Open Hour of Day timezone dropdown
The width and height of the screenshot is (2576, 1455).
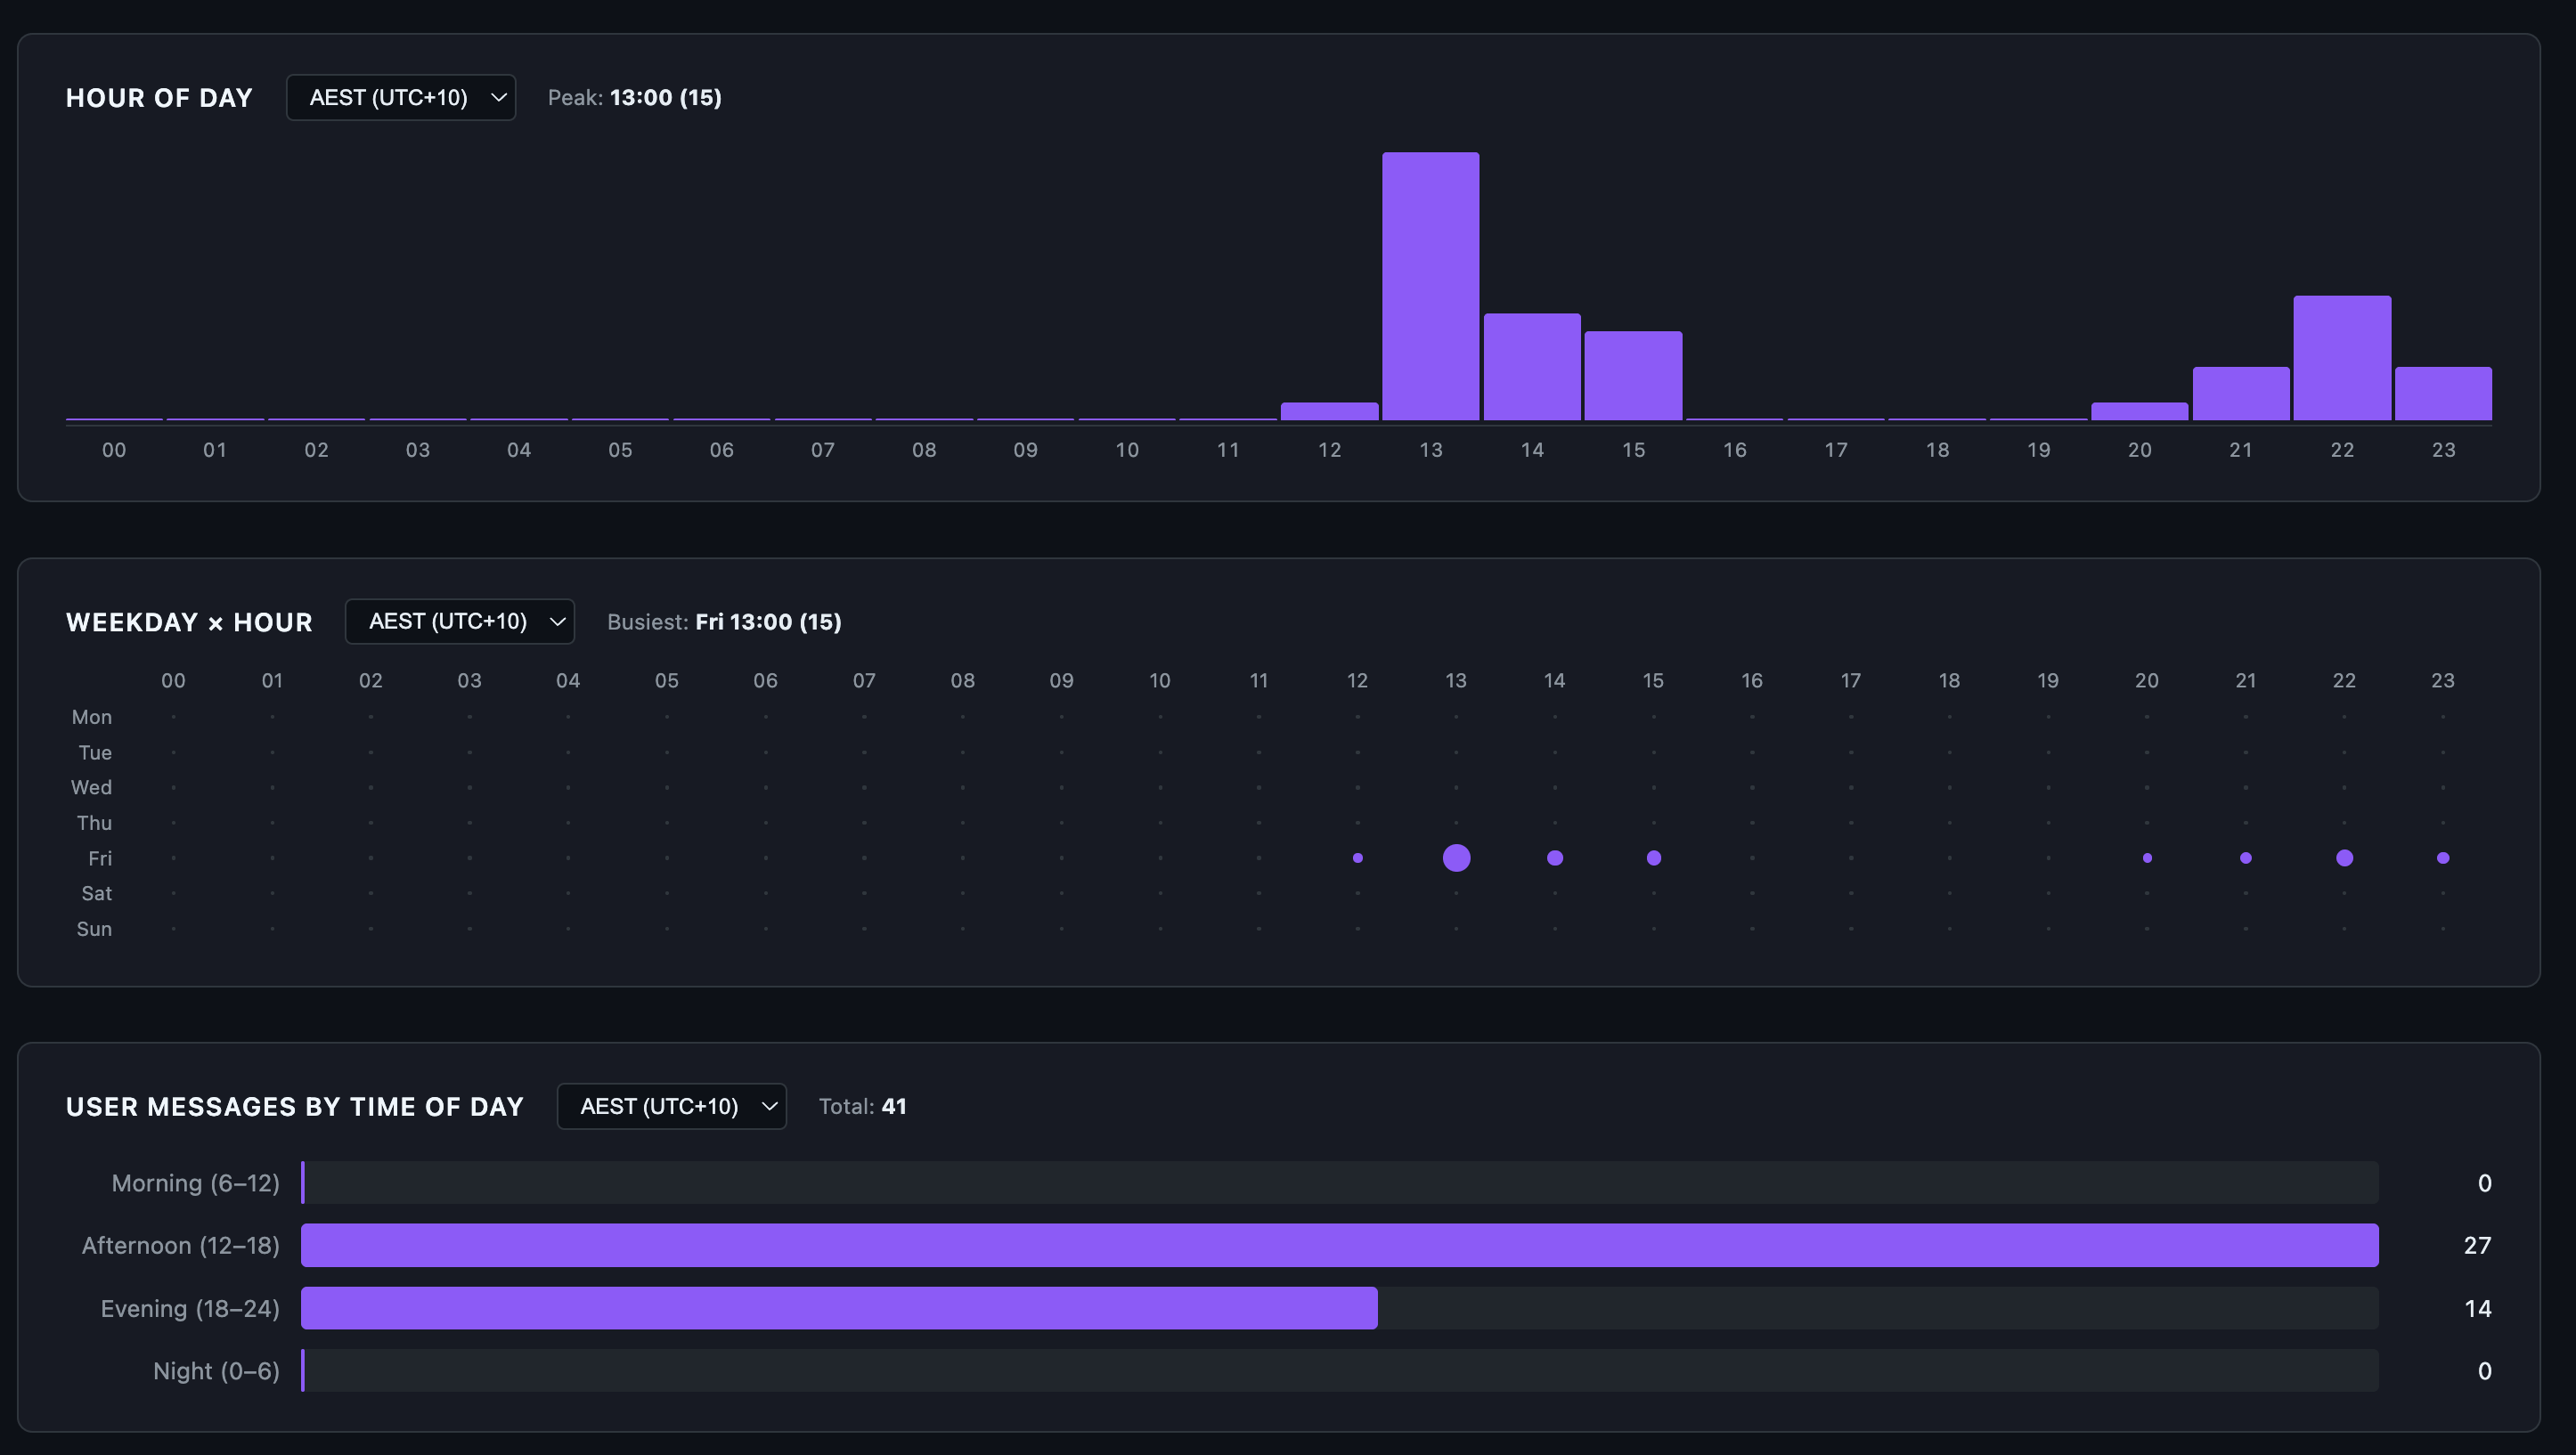401,97
